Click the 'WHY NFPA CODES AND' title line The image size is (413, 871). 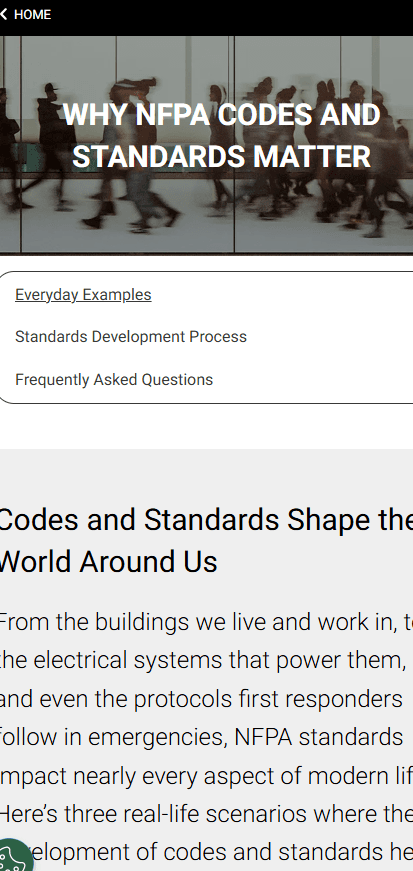click(221, 115)
